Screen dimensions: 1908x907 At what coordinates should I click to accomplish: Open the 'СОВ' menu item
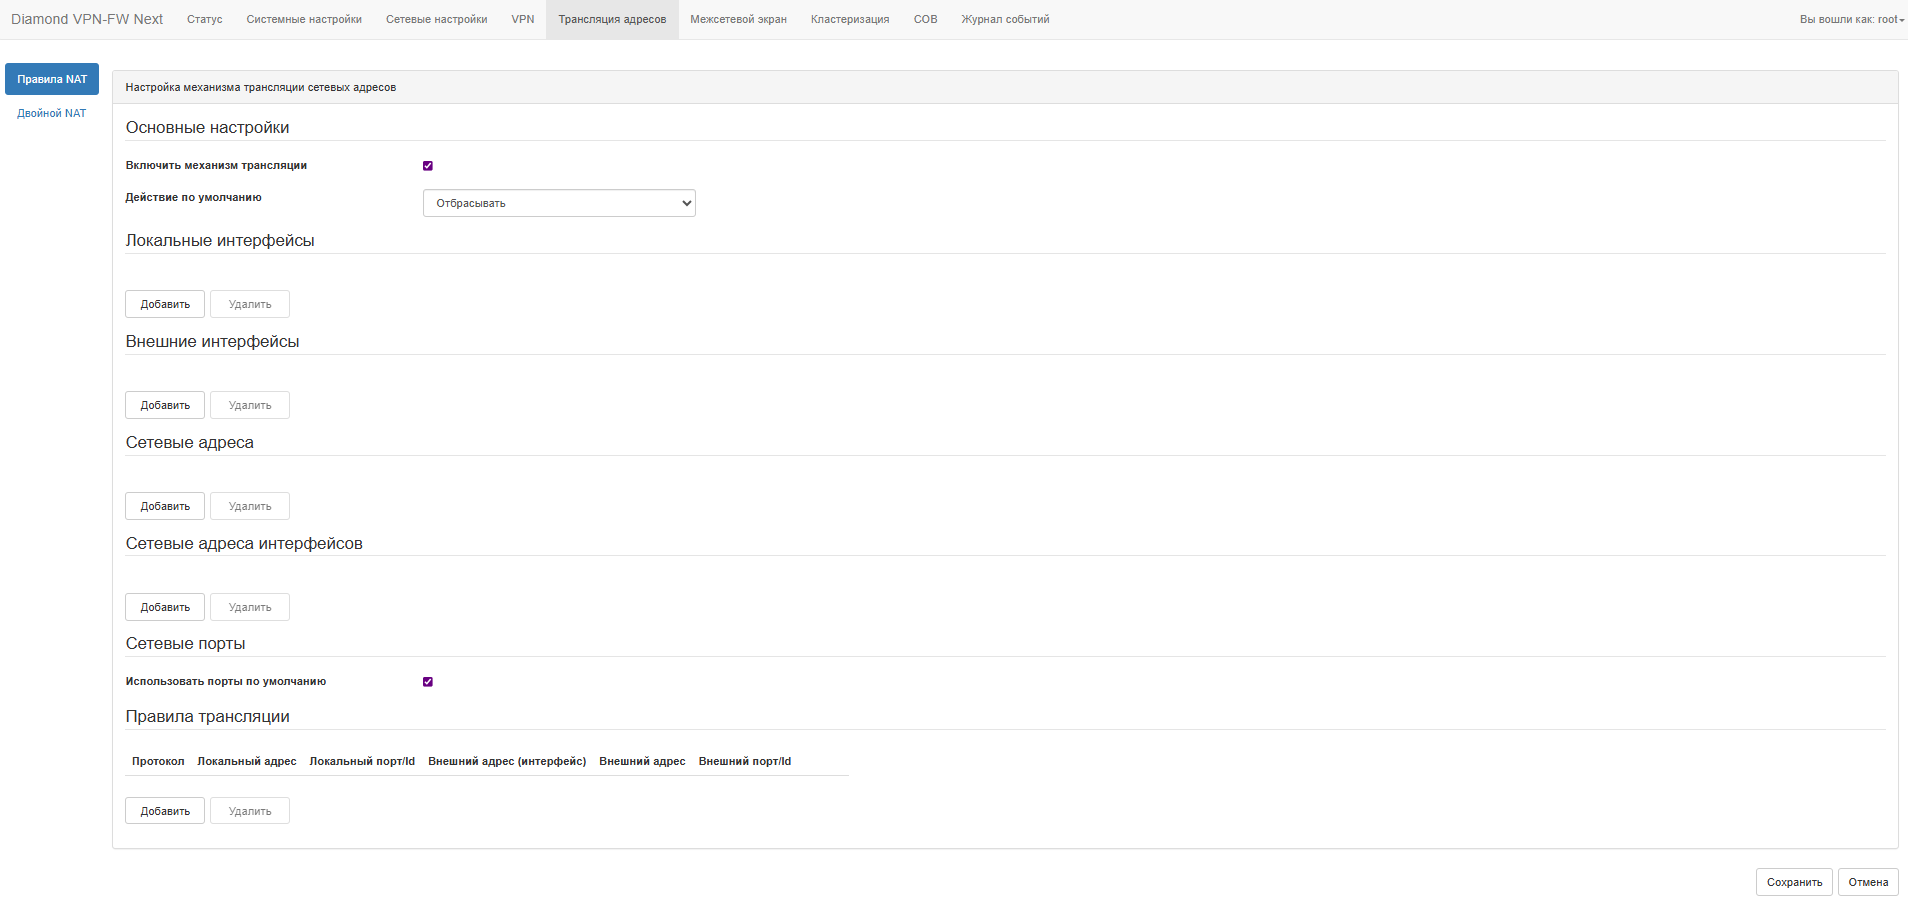(x=925, y=20)
